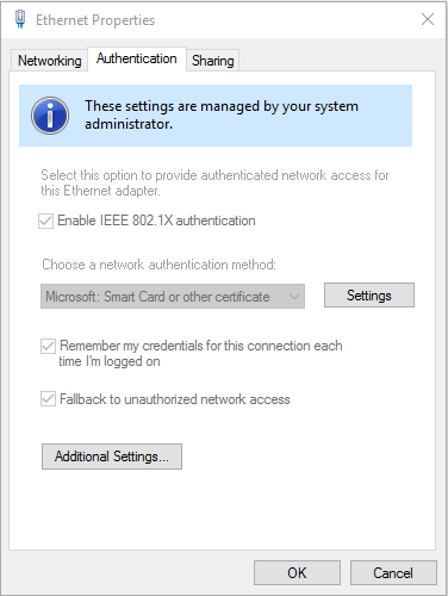This screenshot has height=596, width=448.
Task: Open Additional Settings dialog
Action: pyautogui.click(x=112, y=457)
